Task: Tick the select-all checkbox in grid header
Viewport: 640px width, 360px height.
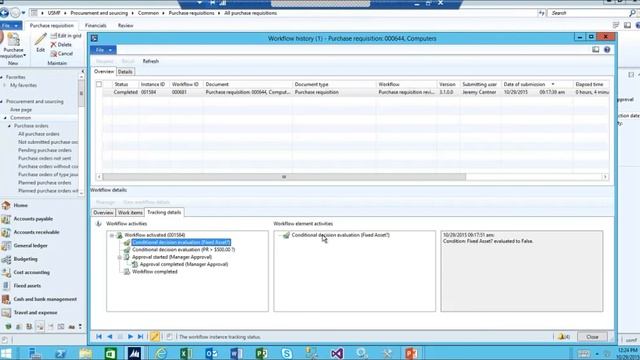Action: (x=99, y=84)
